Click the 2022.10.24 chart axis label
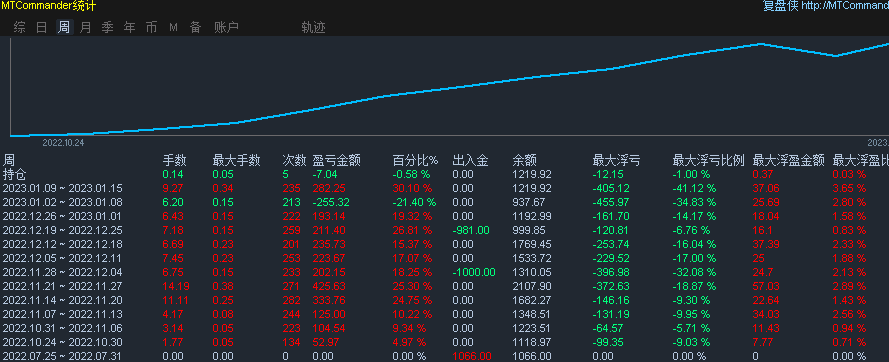The image size is (889, 362). [x=63, y=143]
